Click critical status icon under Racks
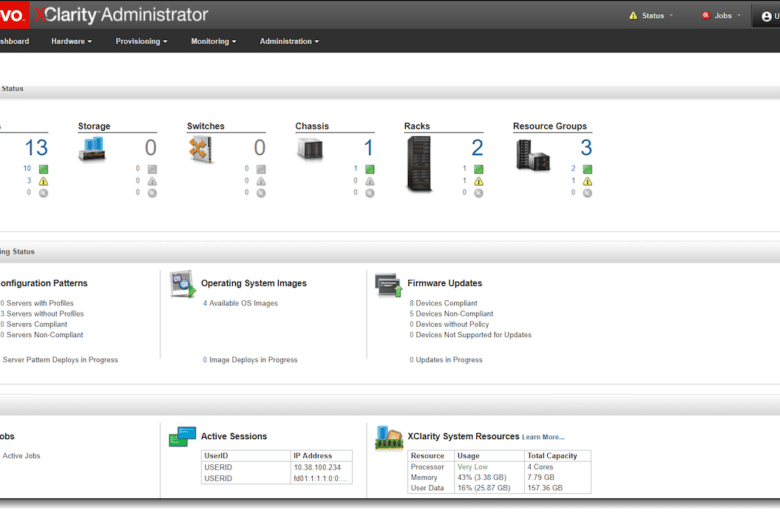Screen dimensions: 780x516 point(479,193)
